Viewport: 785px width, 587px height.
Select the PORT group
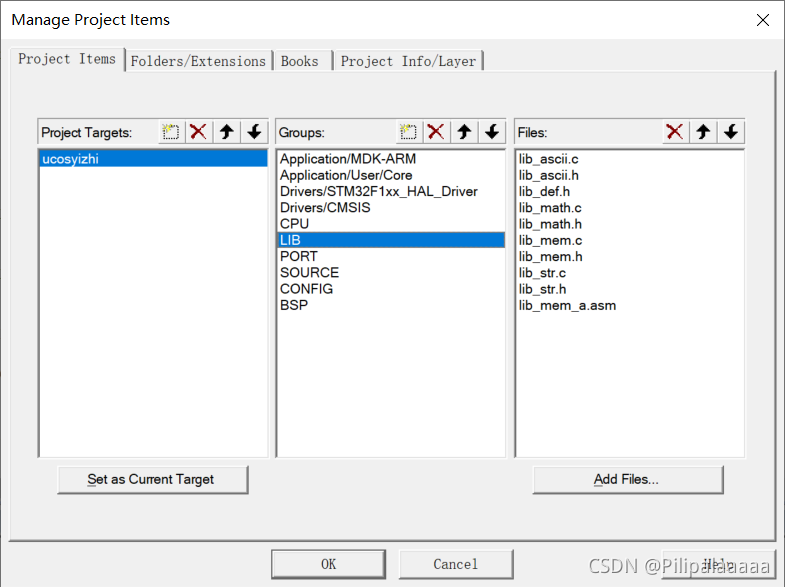pos(391,256)
